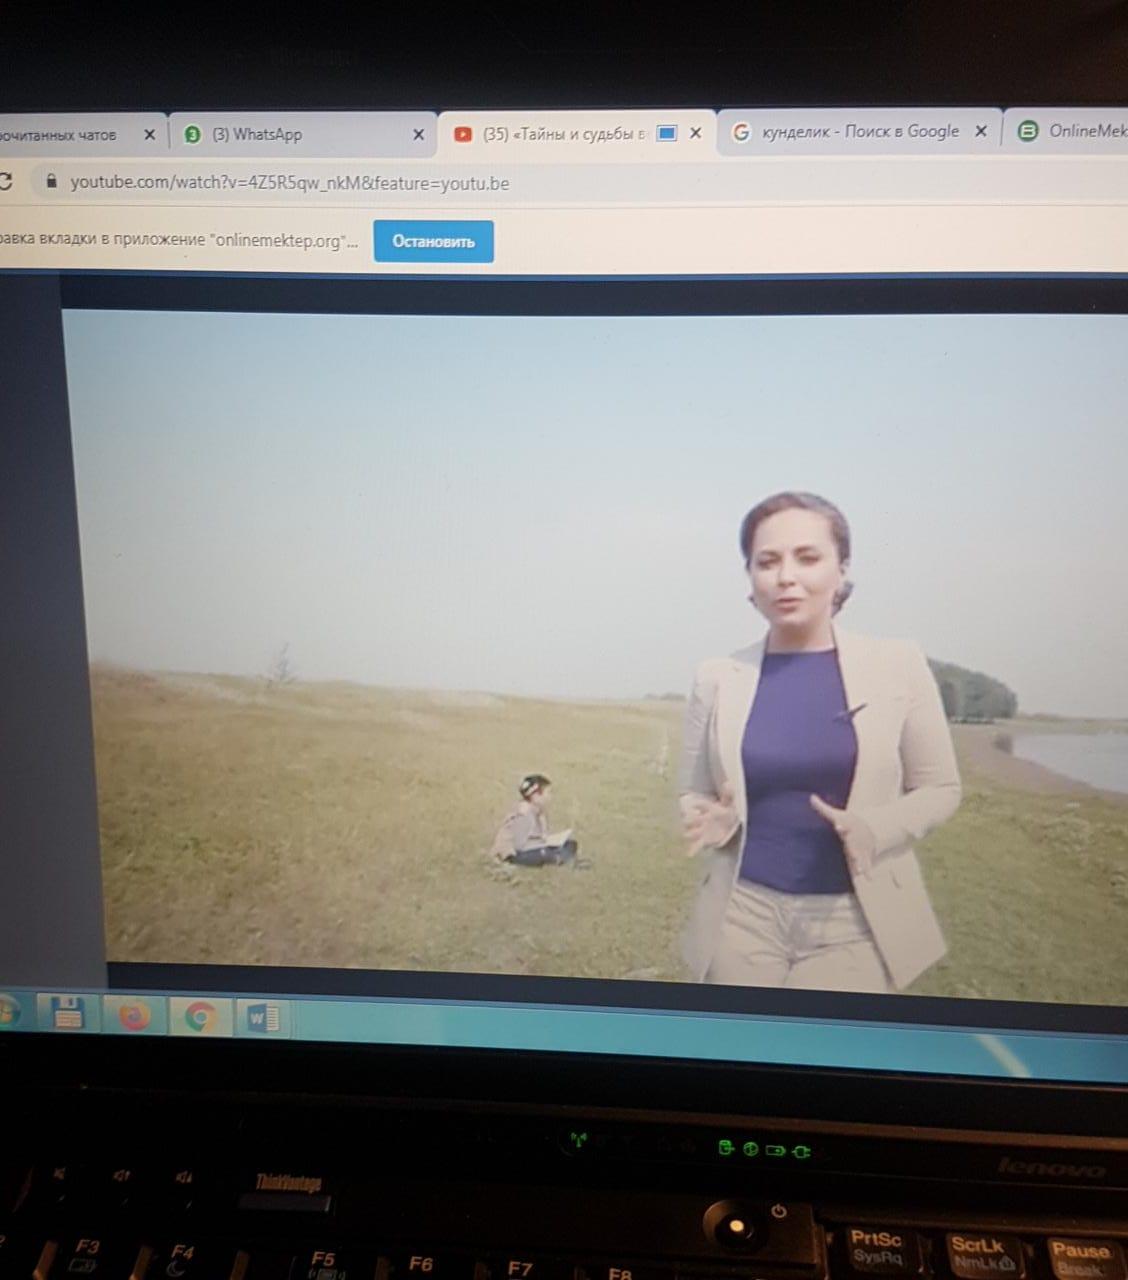
Task: Launch the floppy disk app from taskbar
Action: point(67,1014)
